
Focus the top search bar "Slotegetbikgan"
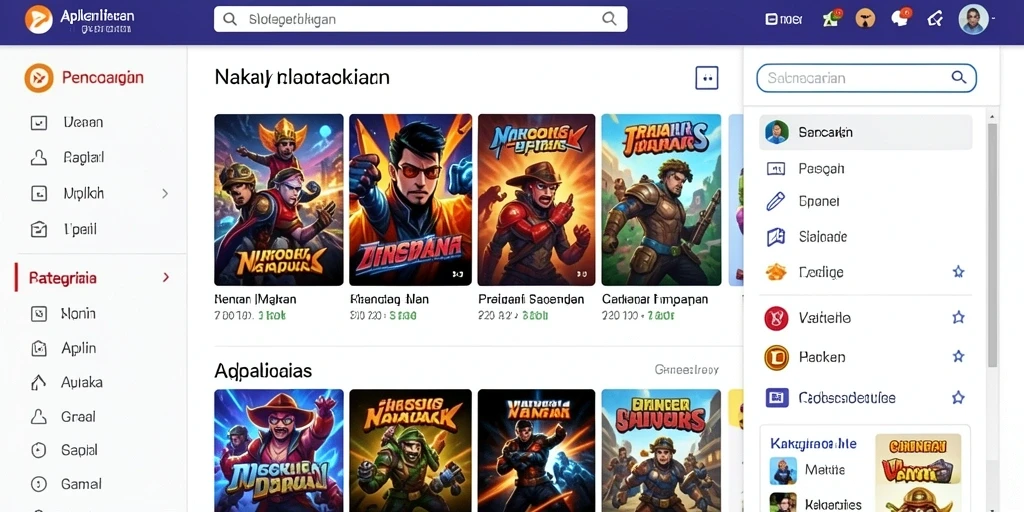coord(421,19)
